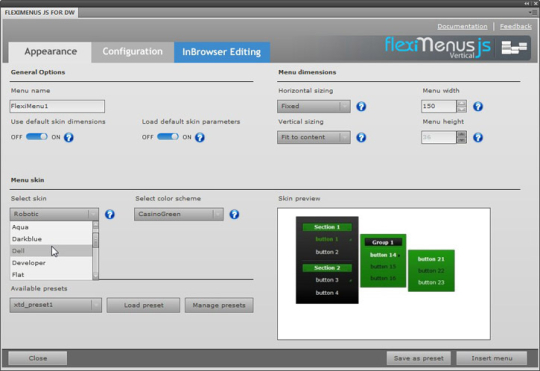Click button 21 in skin preview
The image size is (540, 371).
click(431, 259)
